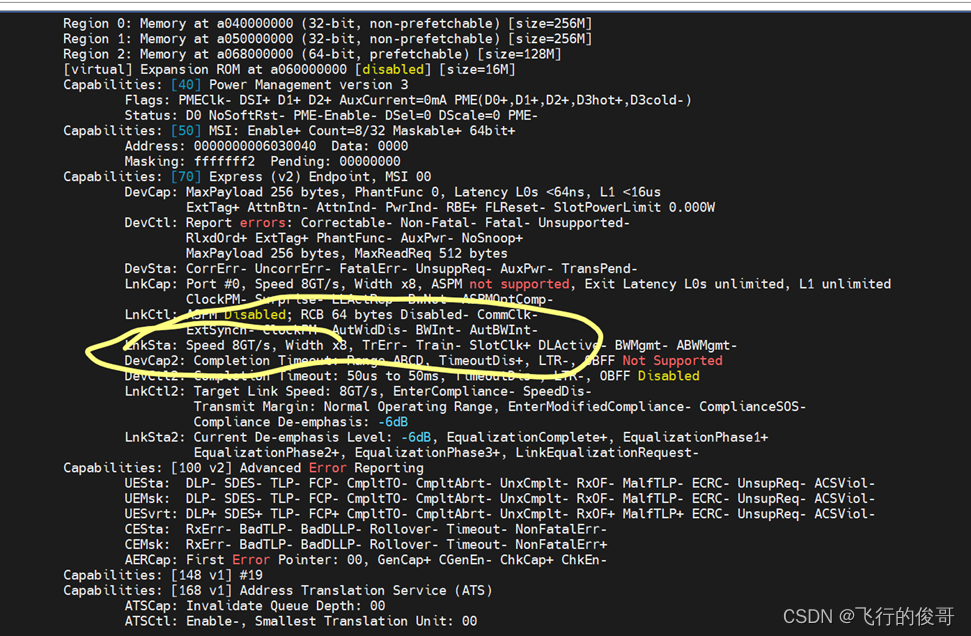Click the 'Compliance De-emphasis: -6dB' line
The height and width of the screenshot is (636, 971).
pyautogui.click(x=300, y=422)
